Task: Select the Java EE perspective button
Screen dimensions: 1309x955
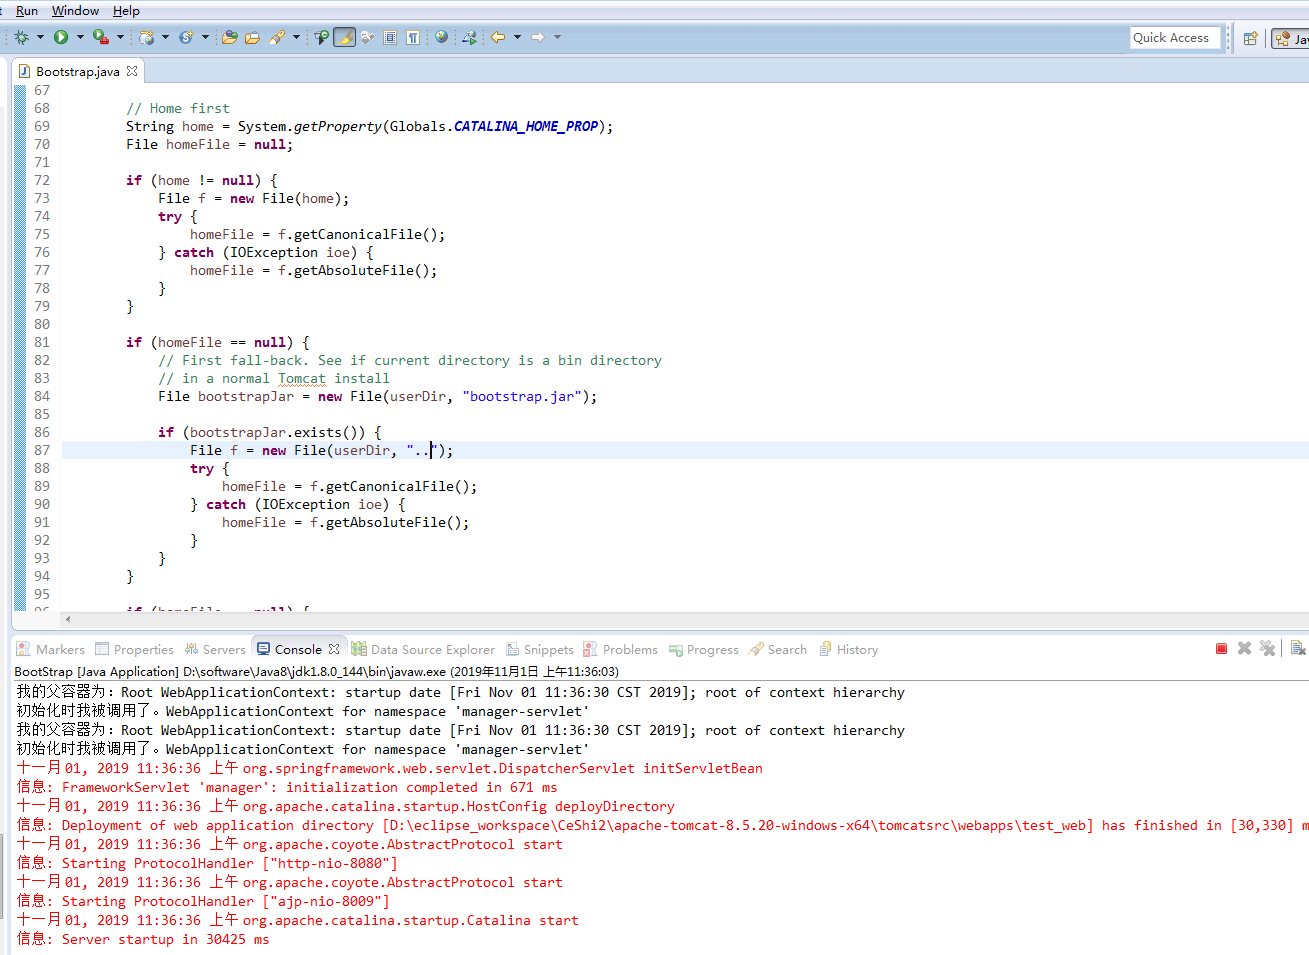Action: [x=1291, y=38]
